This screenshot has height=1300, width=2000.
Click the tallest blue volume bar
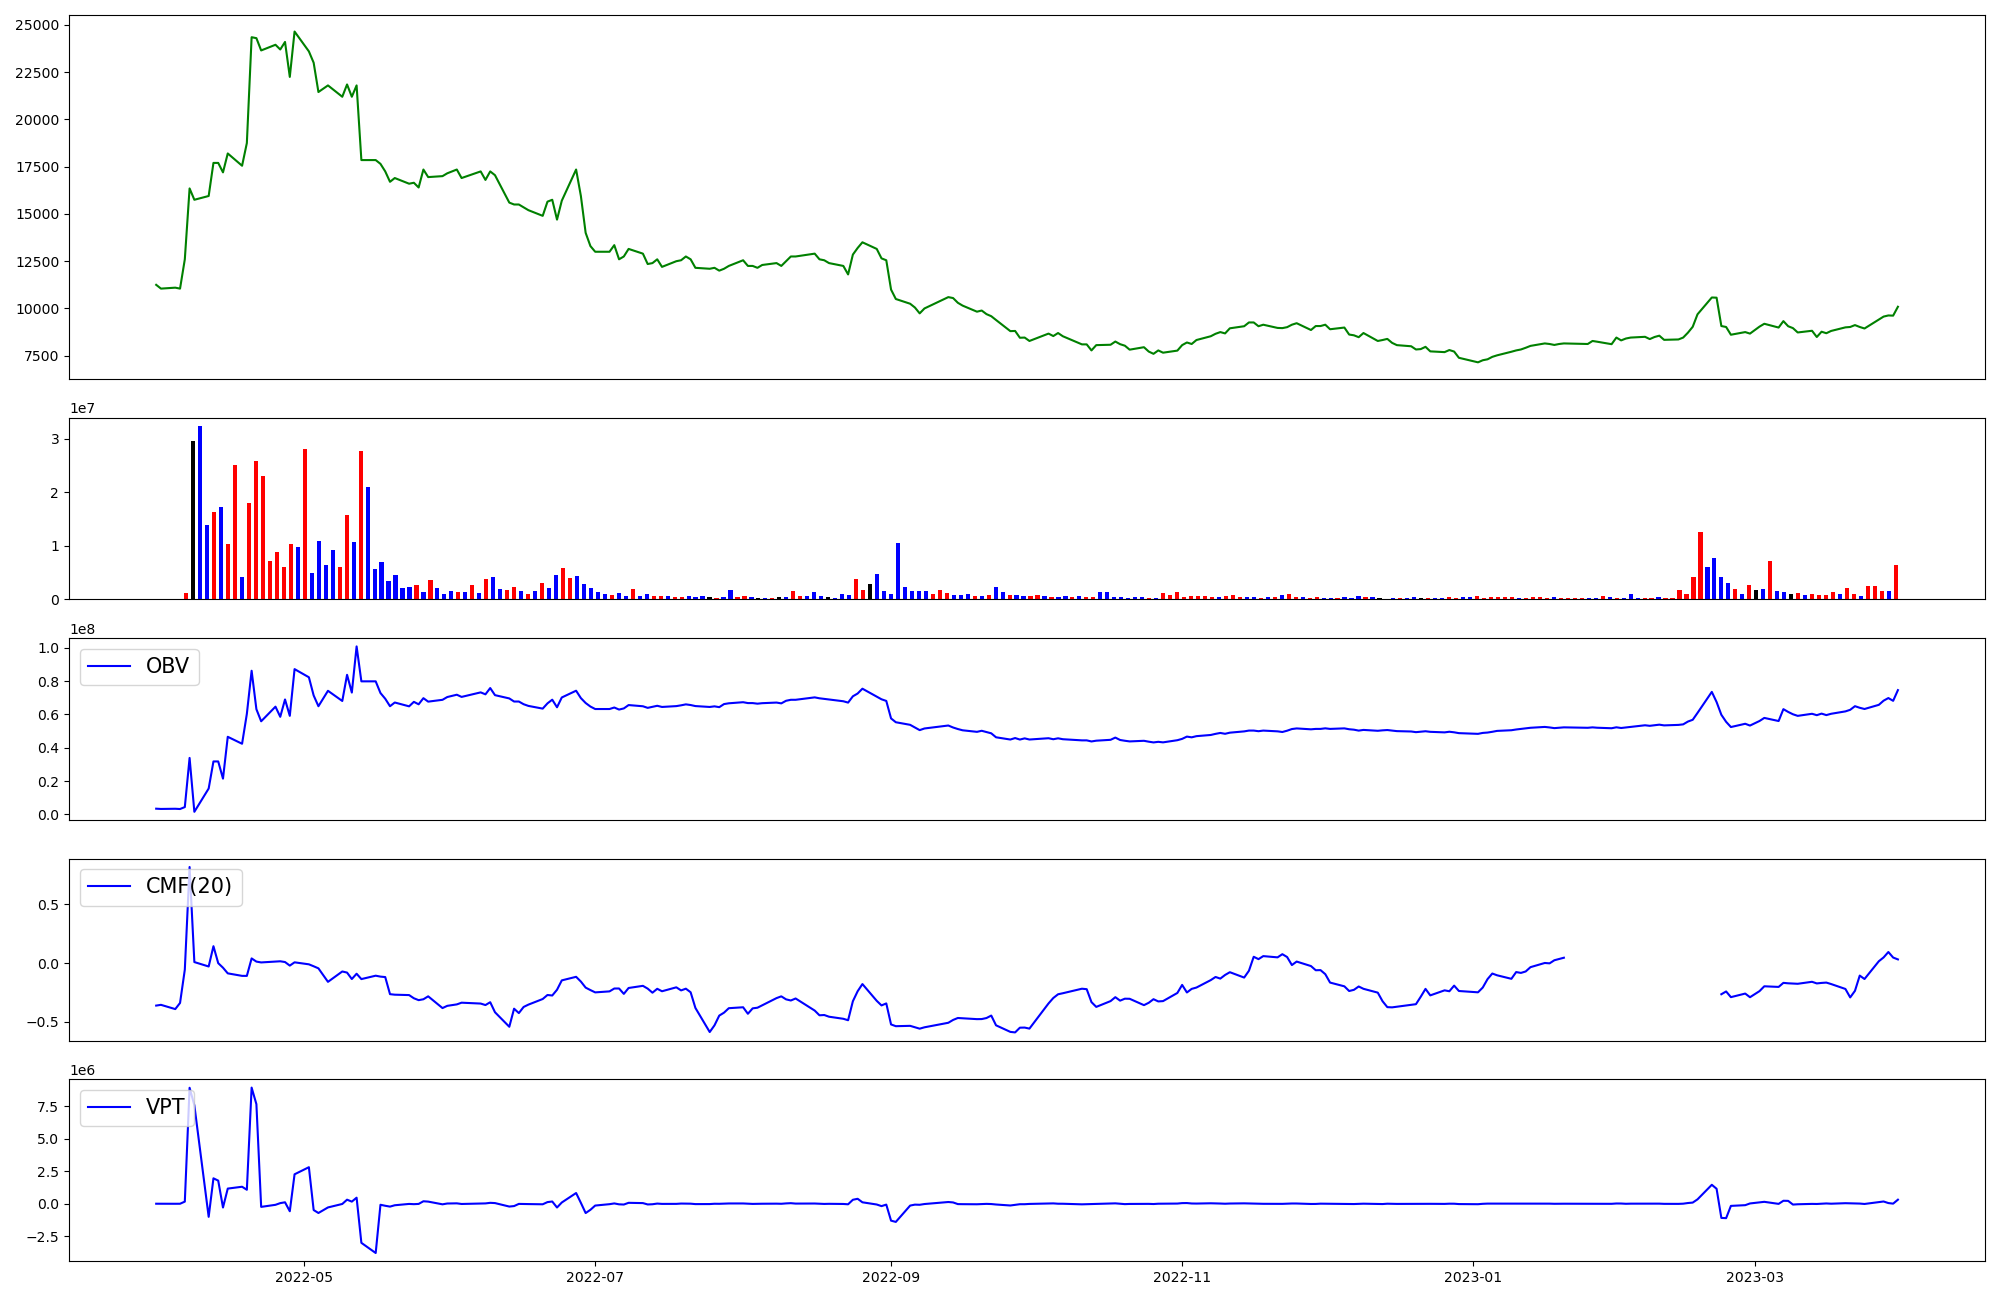click(200, 512)
